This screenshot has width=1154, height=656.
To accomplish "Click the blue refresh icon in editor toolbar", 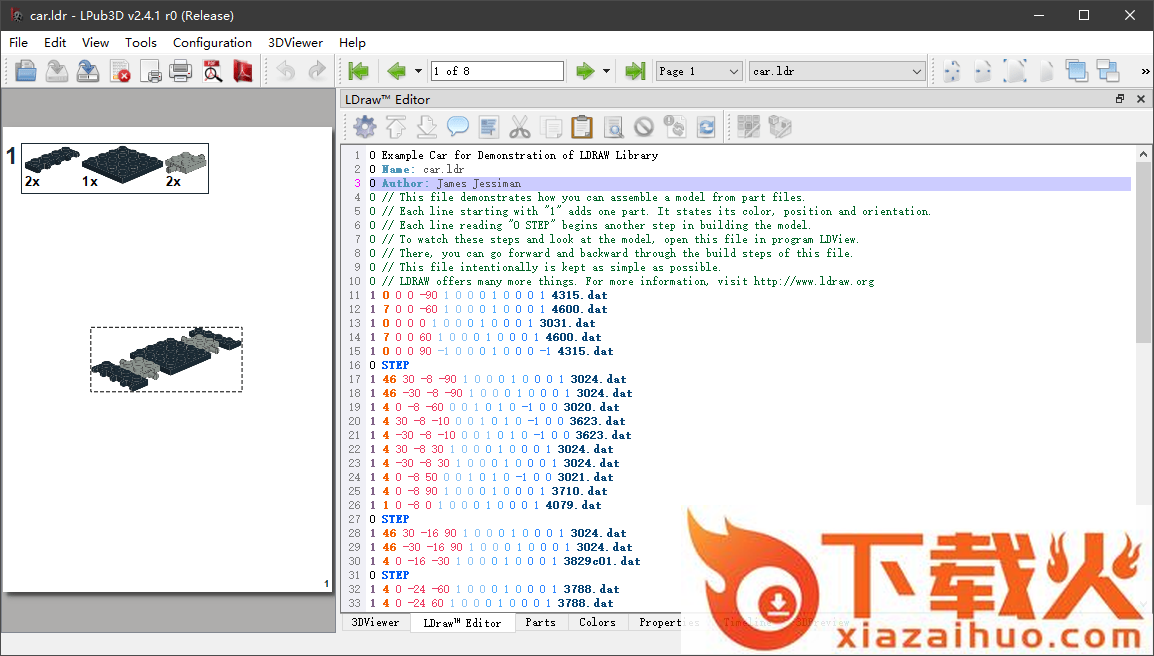I will click(x=707, y=127).
